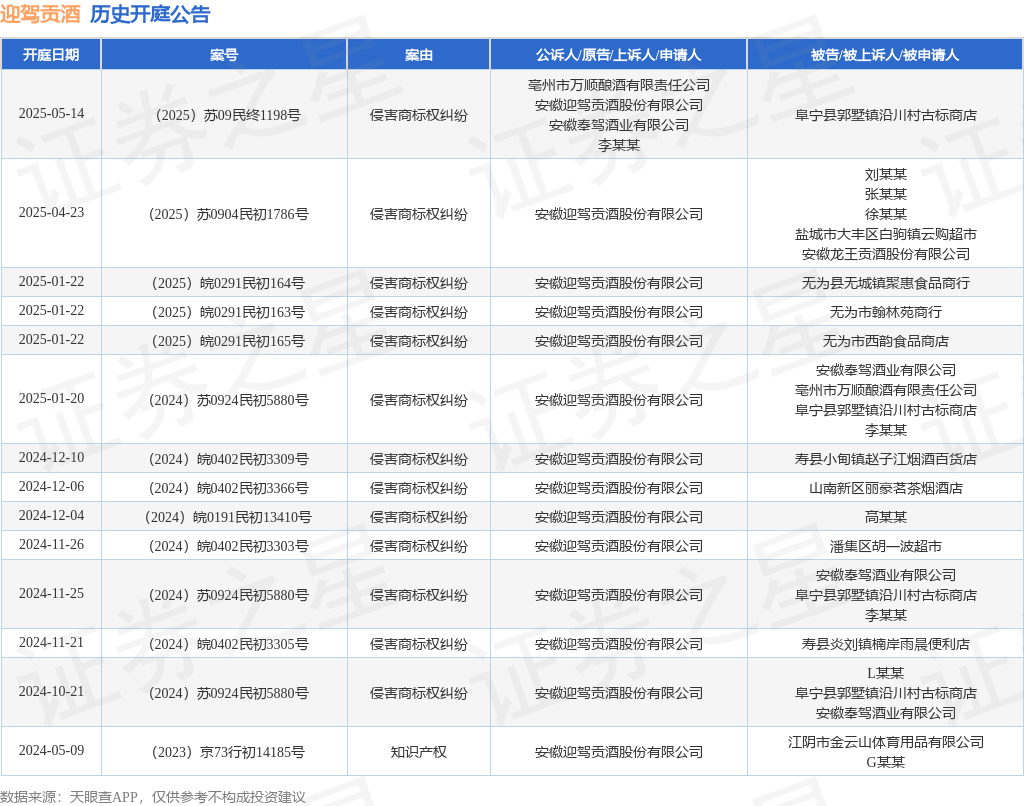The width and height of the screenshot is (1024, 806).
Task: Select the 案由 column header
Action: pos(419,55)
